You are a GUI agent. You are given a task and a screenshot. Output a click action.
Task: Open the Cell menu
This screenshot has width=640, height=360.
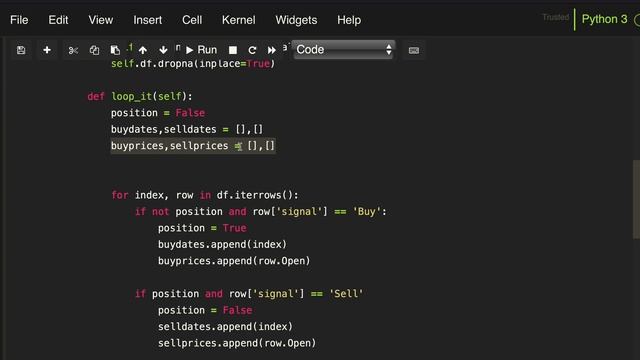192,20
